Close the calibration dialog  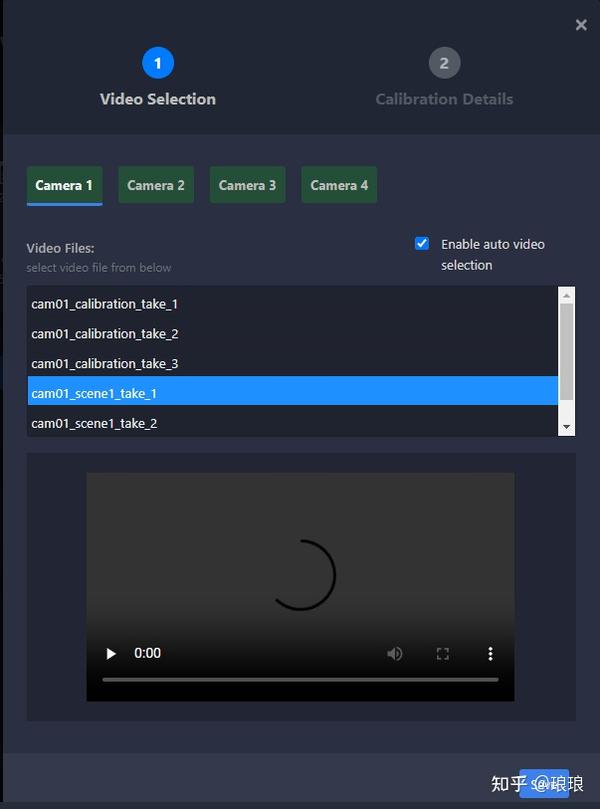pos(581,25)
